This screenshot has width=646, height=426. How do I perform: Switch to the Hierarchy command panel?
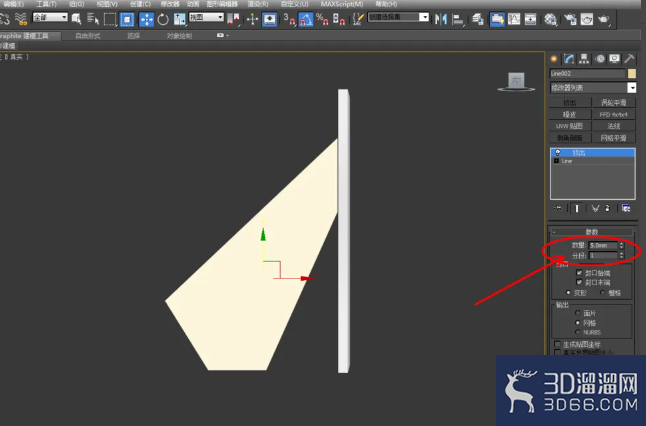584,59
